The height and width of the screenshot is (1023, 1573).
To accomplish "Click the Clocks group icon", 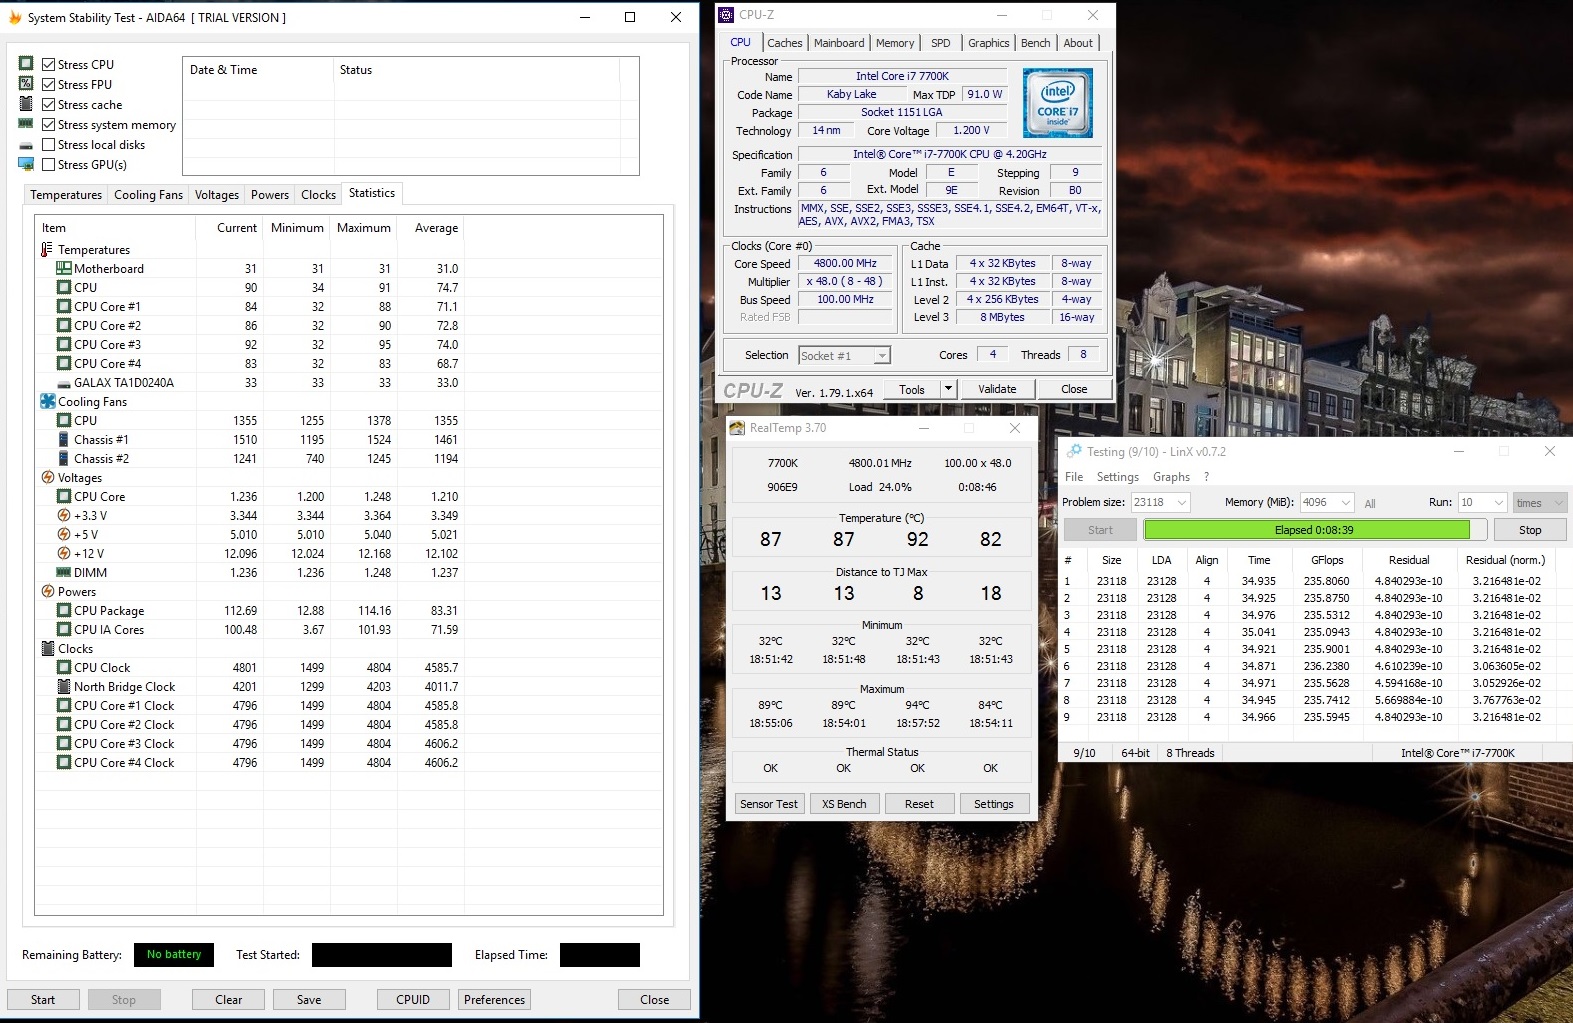I will (47, 648).
